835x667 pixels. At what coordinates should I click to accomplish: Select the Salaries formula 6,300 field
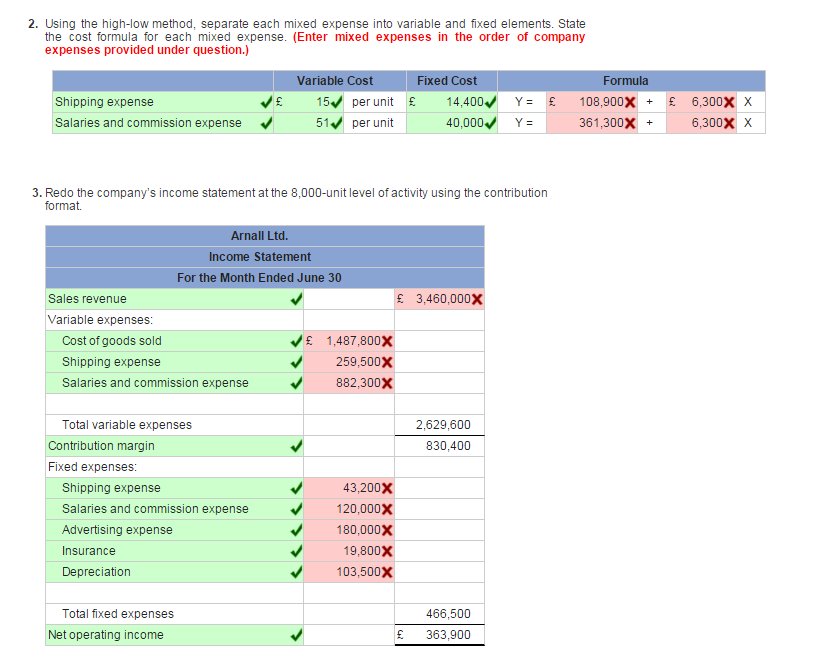click(x=701, y=123)
